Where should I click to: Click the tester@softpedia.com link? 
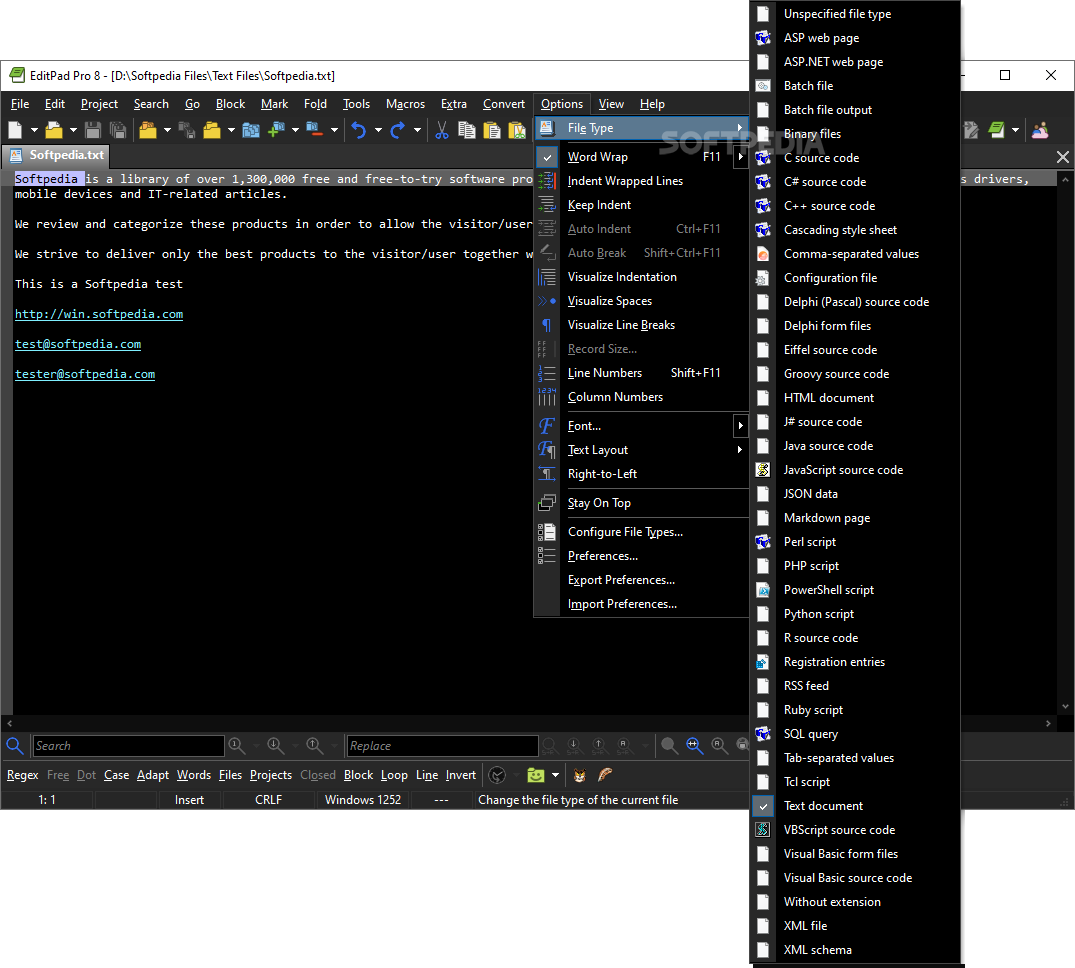point(85,374)
